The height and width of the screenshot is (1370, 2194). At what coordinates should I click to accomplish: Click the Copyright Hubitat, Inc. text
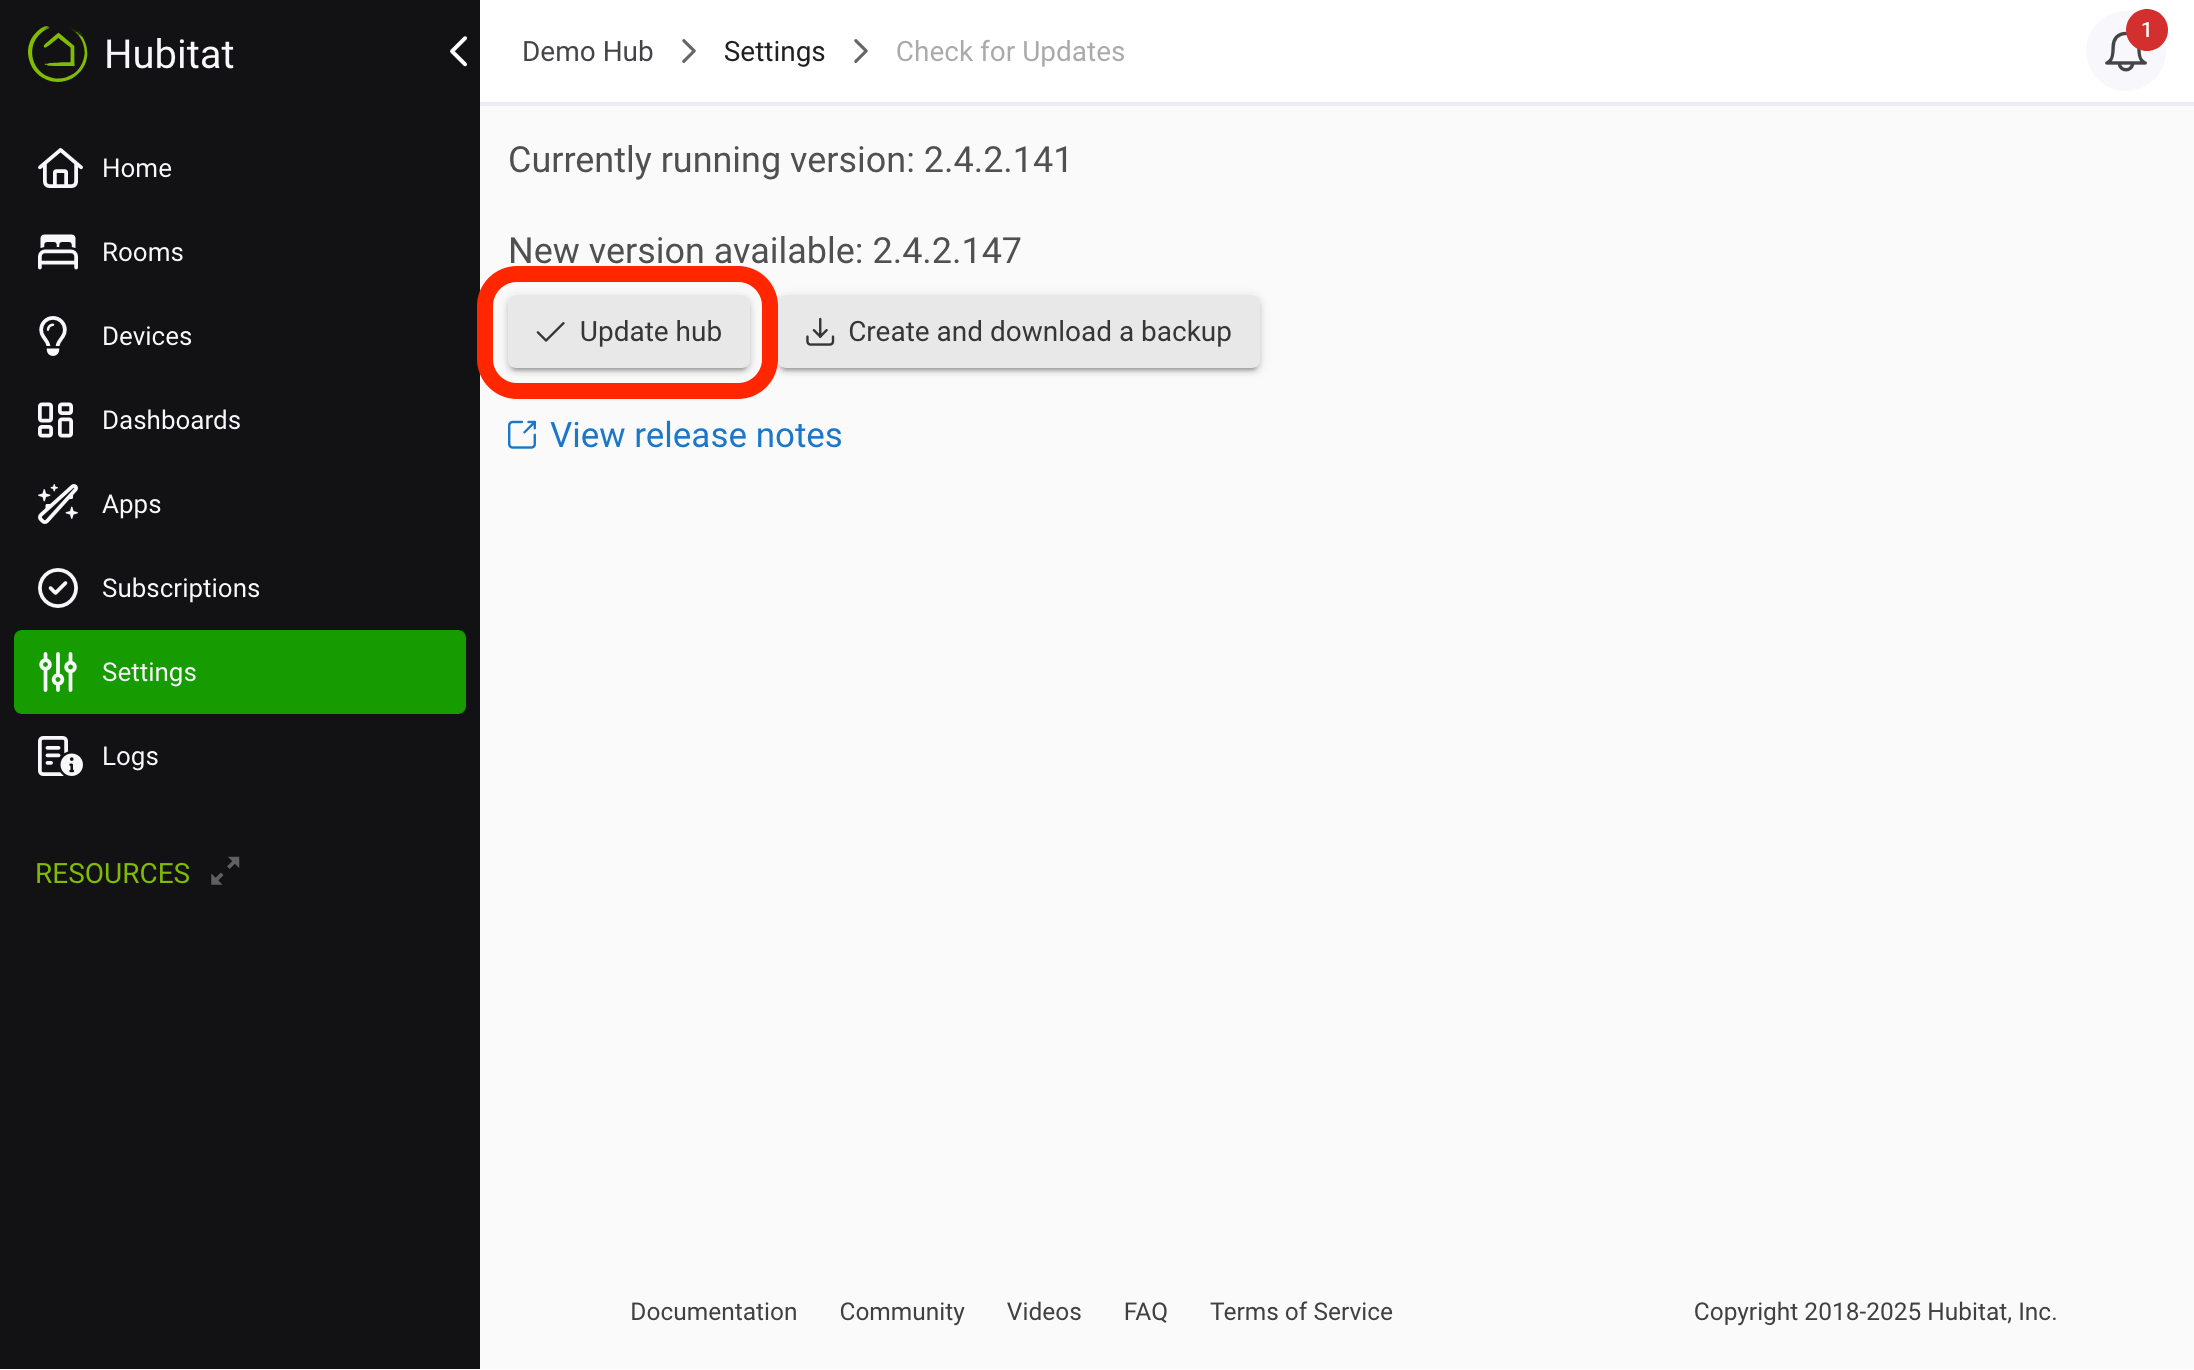click(x=1875, y=1311)
